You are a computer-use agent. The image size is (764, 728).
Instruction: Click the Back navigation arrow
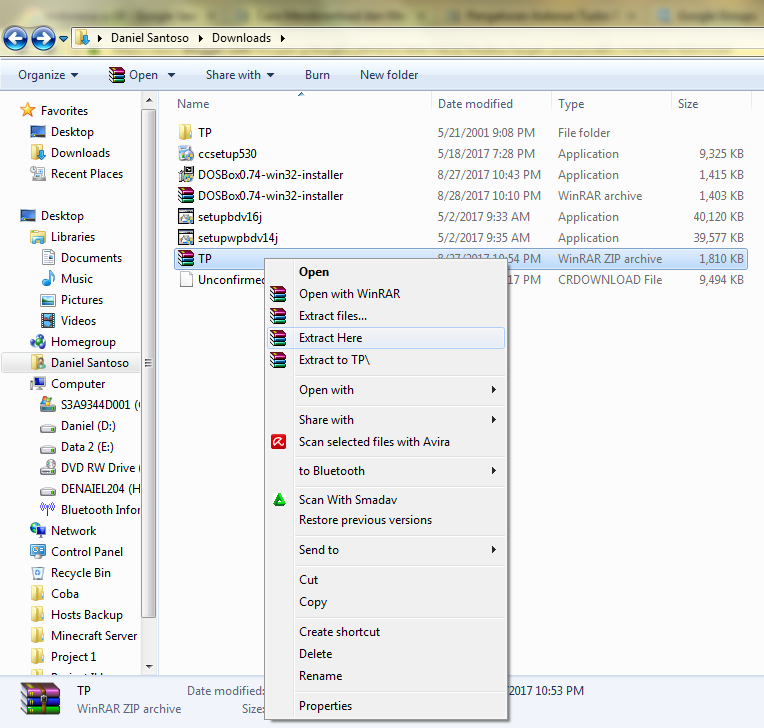click(15, 38)
